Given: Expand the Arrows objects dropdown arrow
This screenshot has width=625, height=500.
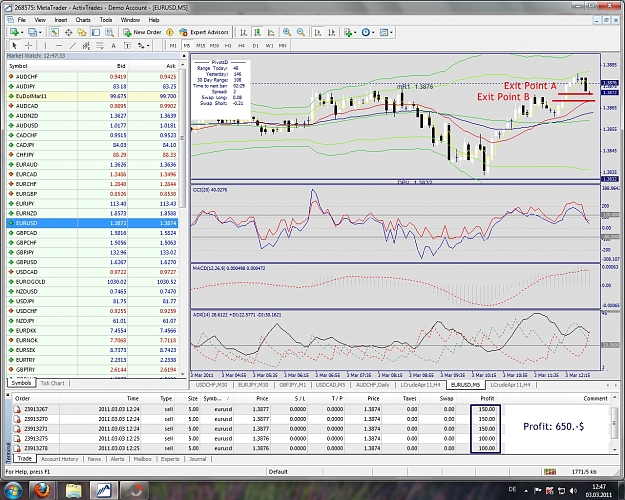Looking at the screenshot, I should click(x=148, y=45).
